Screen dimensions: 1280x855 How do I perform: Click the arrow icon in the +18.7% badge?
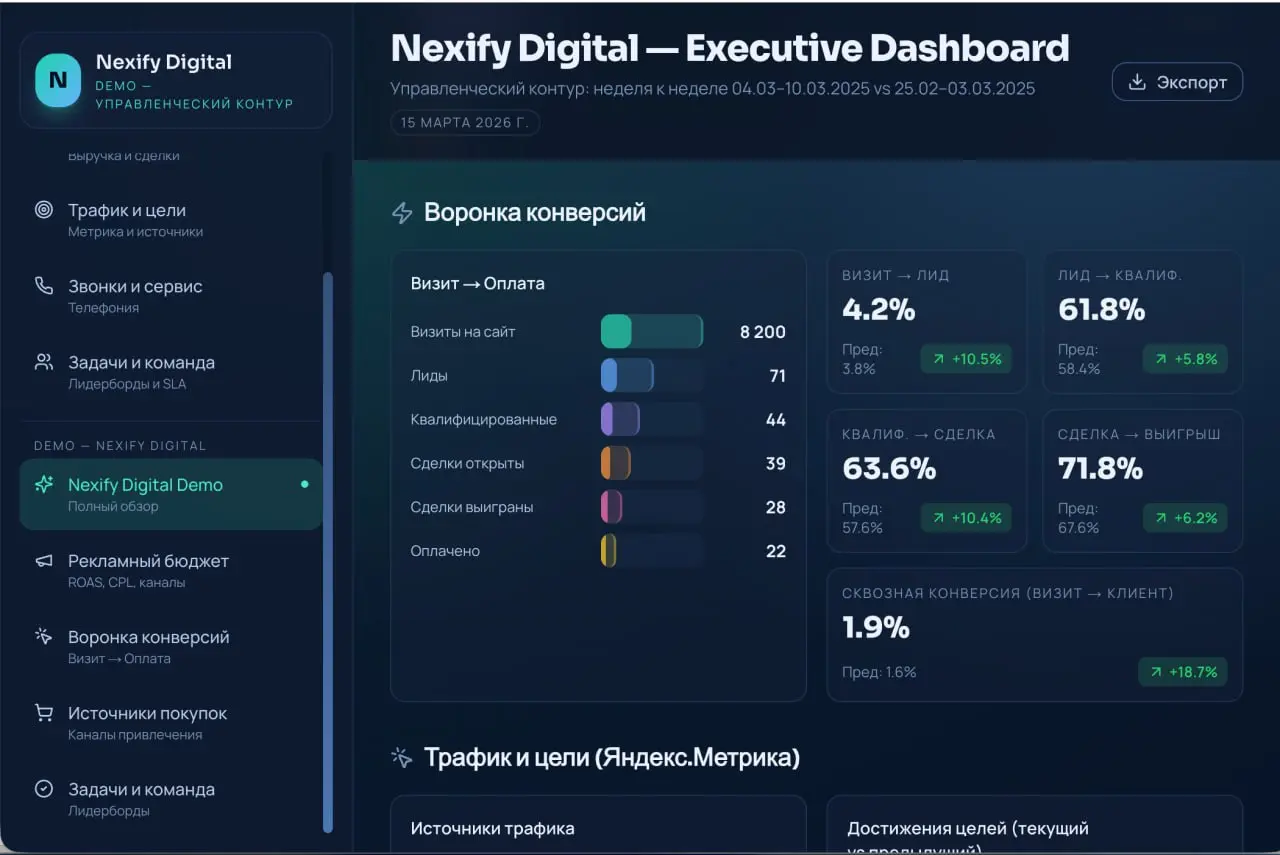pos(1157,672)
